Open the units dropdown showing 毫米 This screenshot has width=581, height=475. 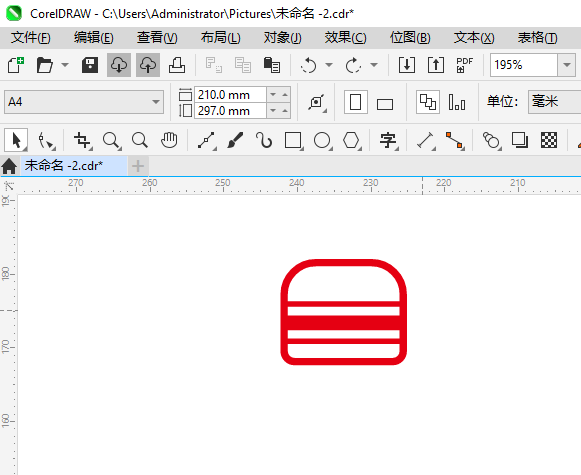(x=554, y=102)
